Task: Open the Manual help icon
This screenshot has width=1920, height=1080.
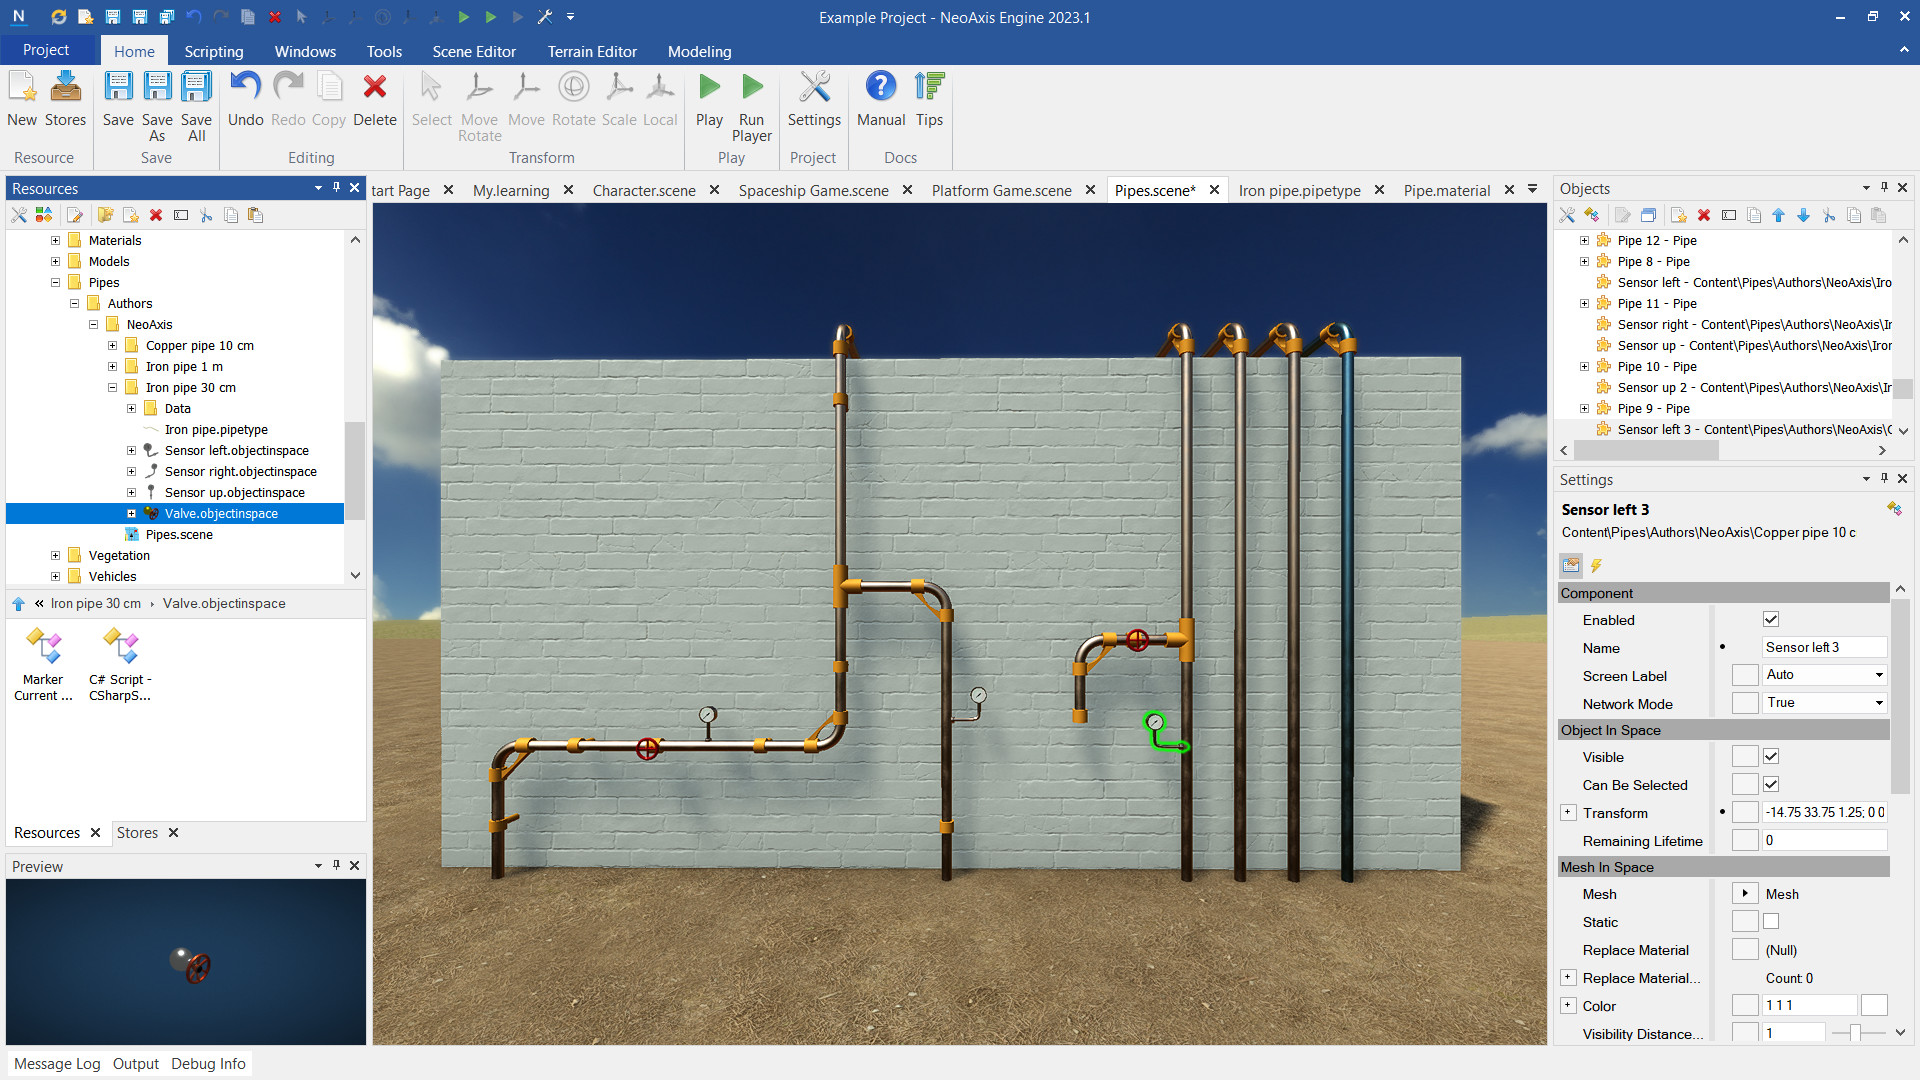Action: 880,100
